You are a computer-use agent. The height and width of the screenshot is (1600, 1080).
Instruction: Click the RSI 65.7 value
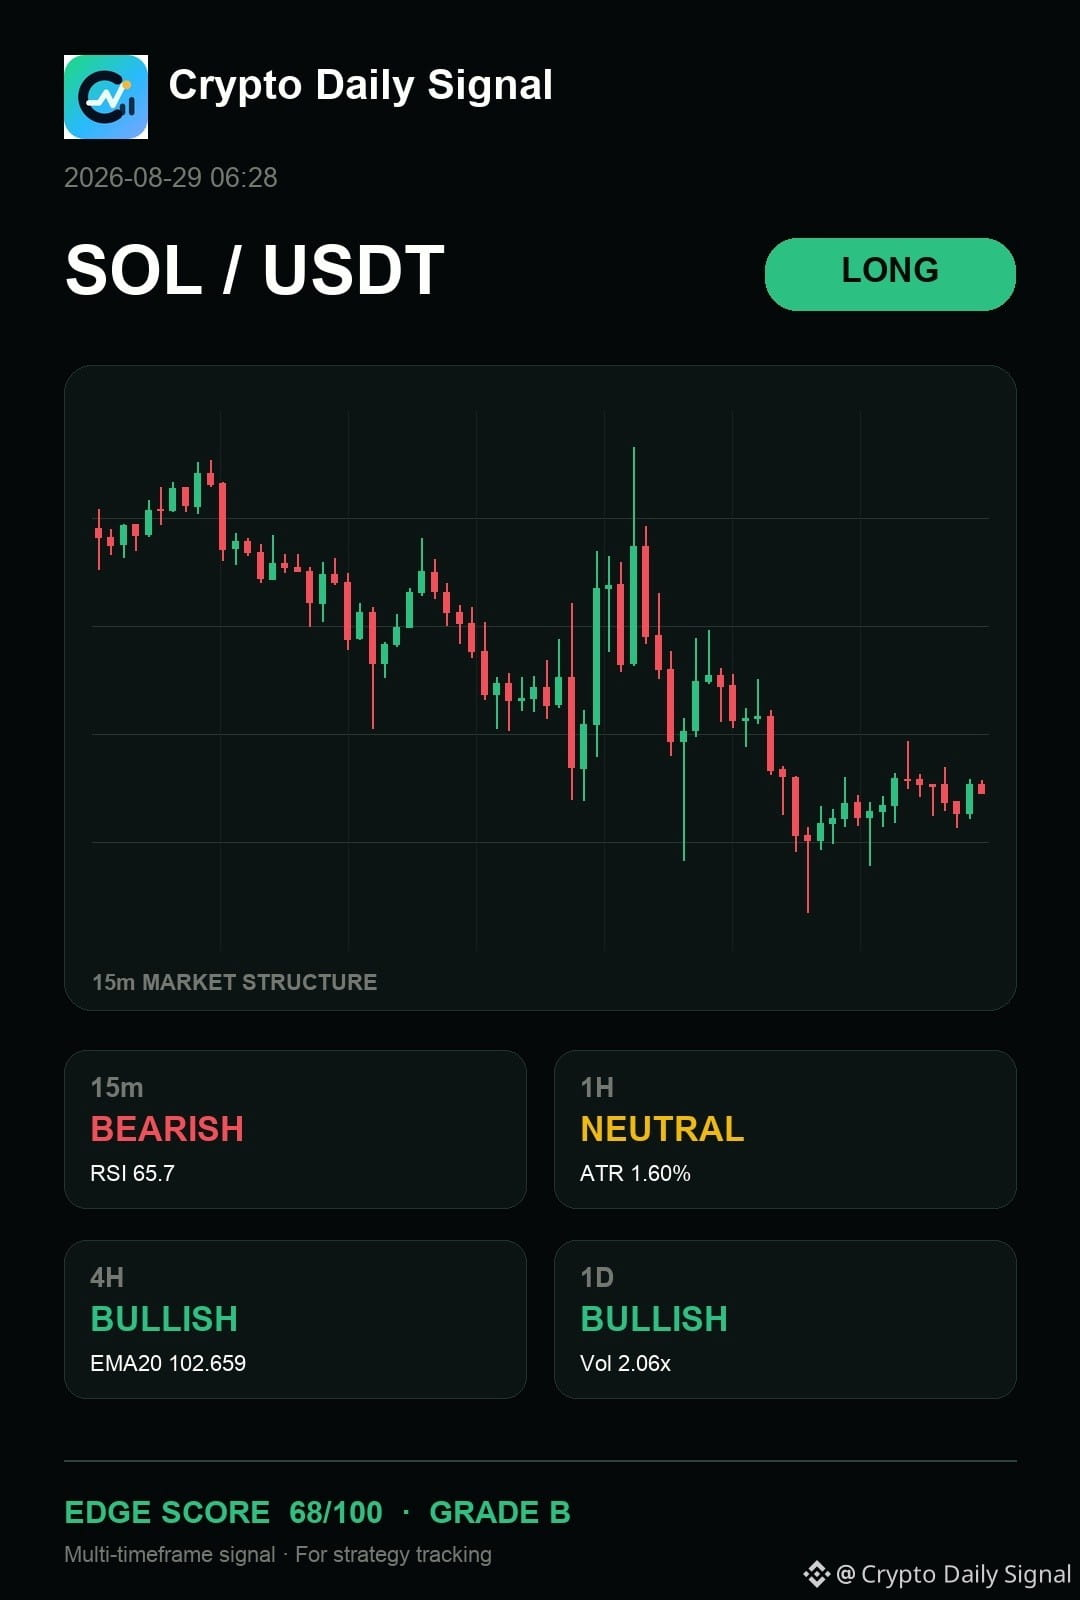pyautogui.click(x=132, y=1173)
